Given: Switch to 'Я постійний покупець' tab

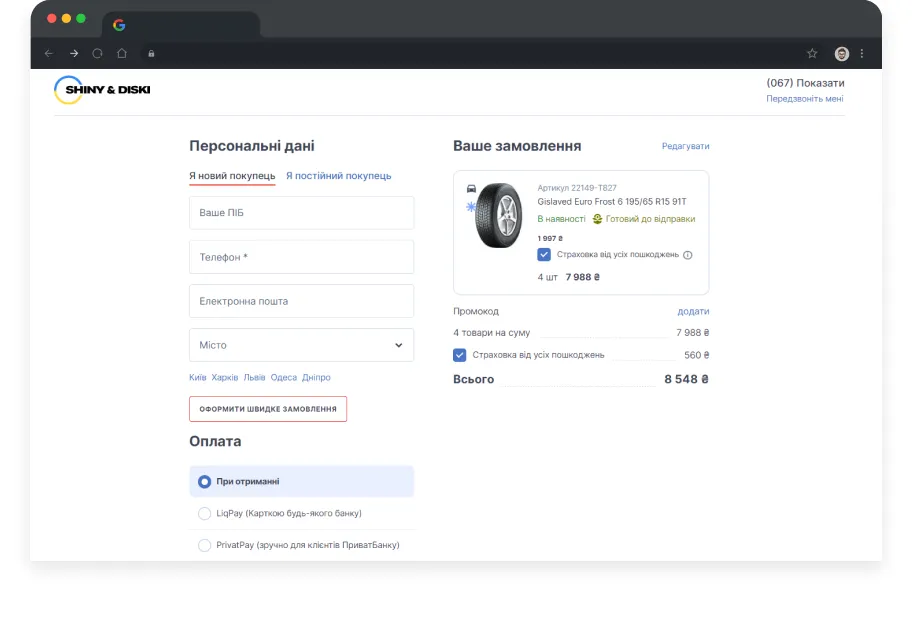Looking at the screenshot, I should tap(339, 176).
